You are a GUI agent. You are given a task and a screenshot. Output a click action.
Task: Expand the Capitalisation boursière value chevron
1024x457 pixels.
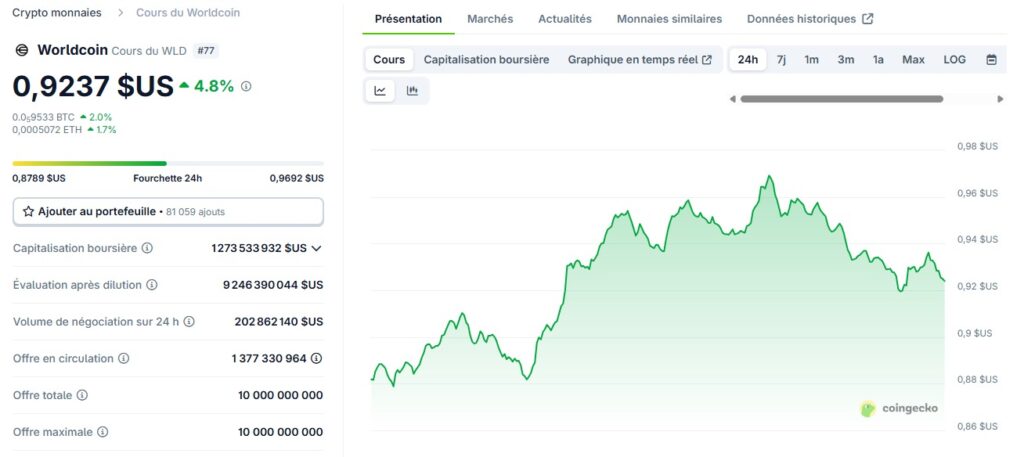point(317,248)
